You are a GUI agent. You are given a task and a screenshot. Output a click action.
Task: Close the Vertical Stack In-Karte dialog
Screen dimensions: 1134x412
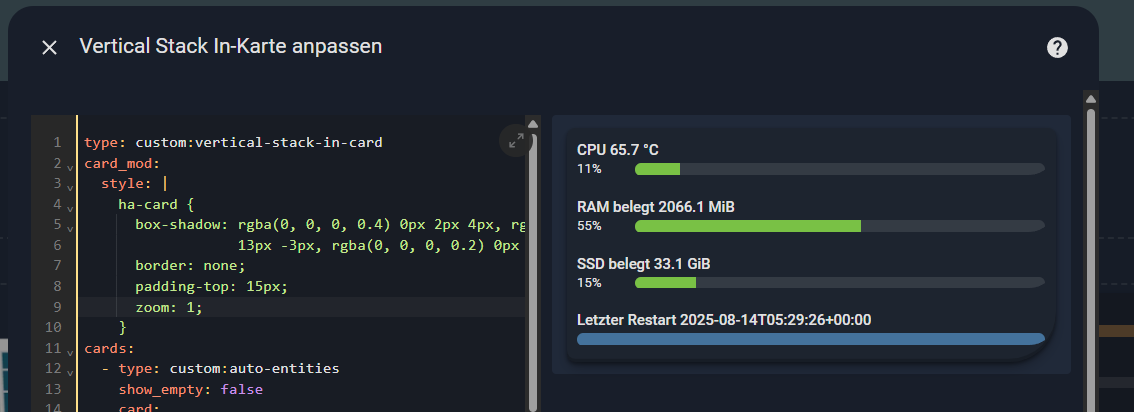pyautogui.click(x=49, y=47)
